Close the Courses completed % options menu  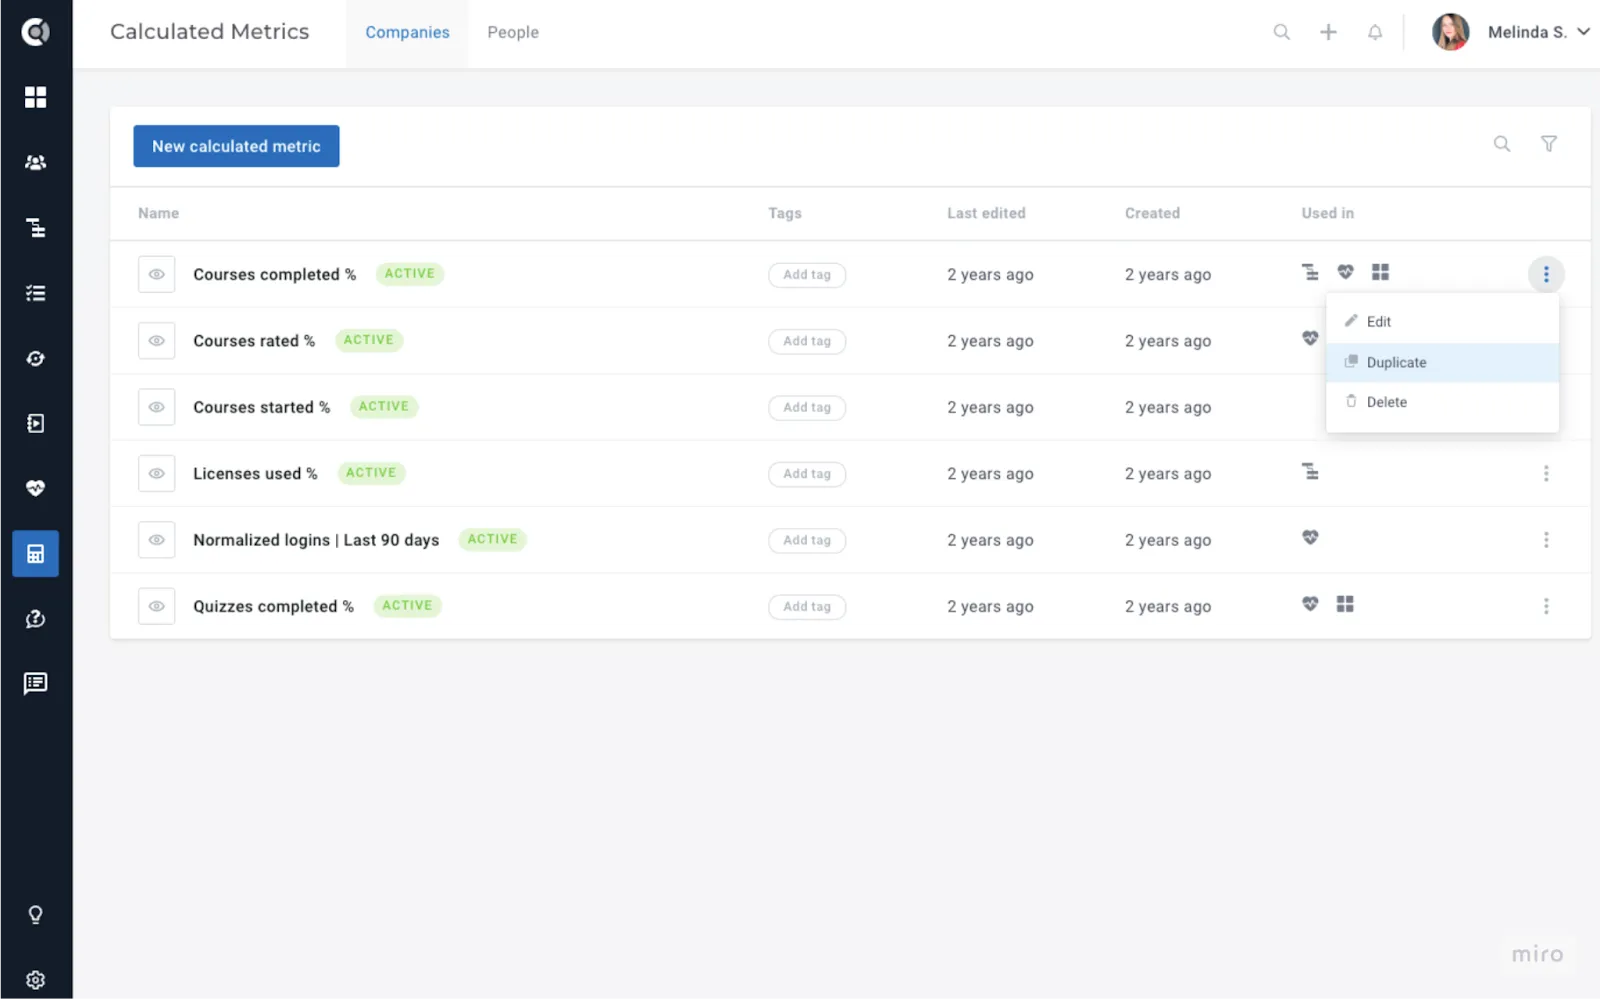(1546, 274)
